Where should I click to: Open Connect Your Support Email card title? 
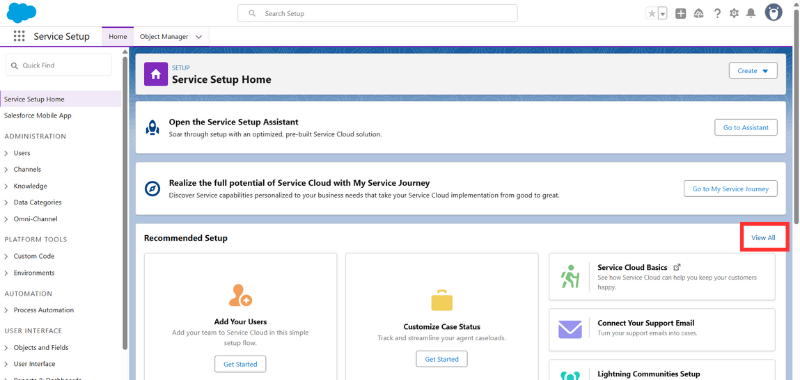coord(645,323)
